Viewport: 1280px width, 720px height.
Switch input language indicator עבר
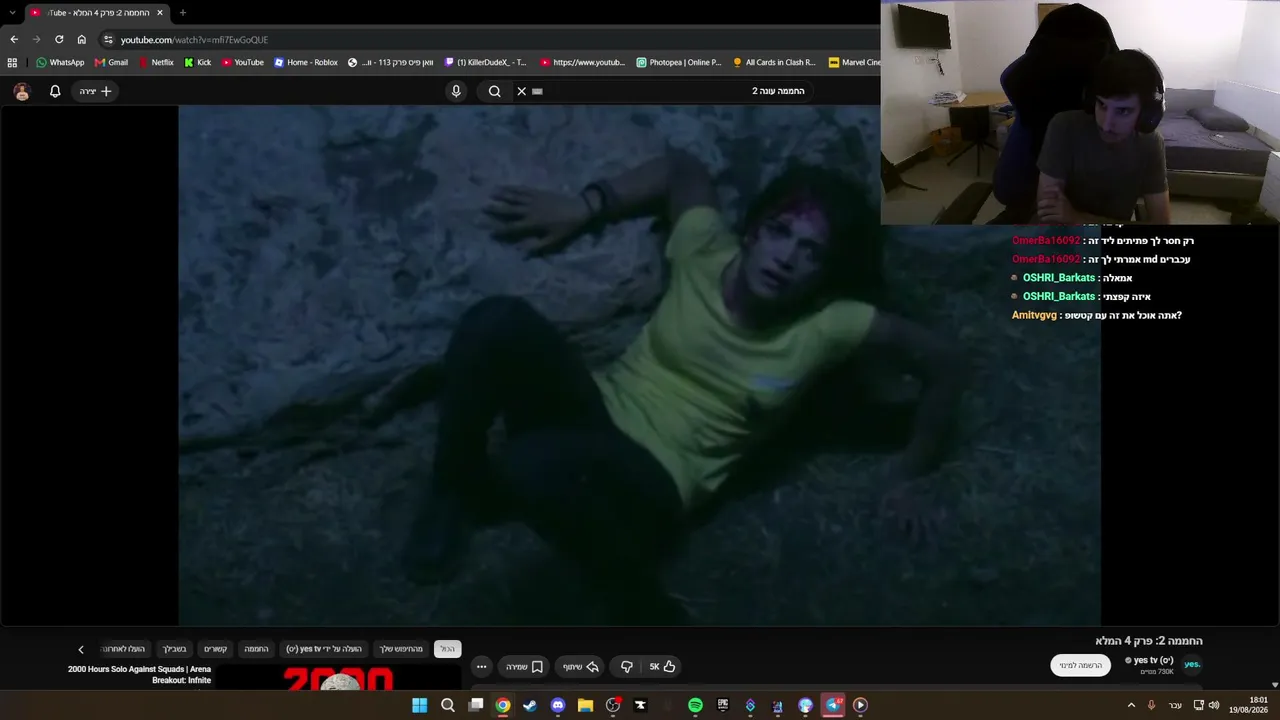point(1175,705)
